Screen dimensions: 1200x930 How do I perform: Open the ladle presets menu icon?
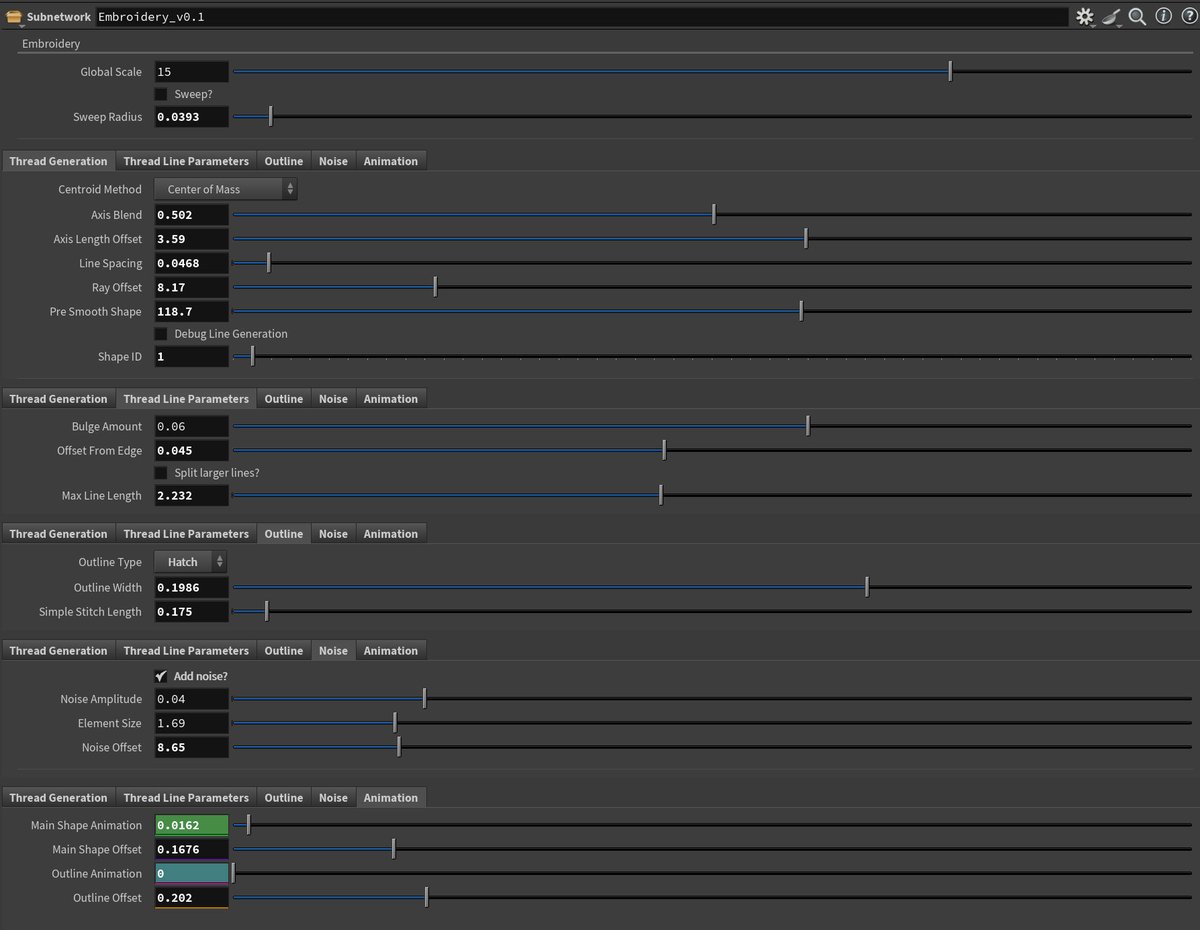[1112, 17]
